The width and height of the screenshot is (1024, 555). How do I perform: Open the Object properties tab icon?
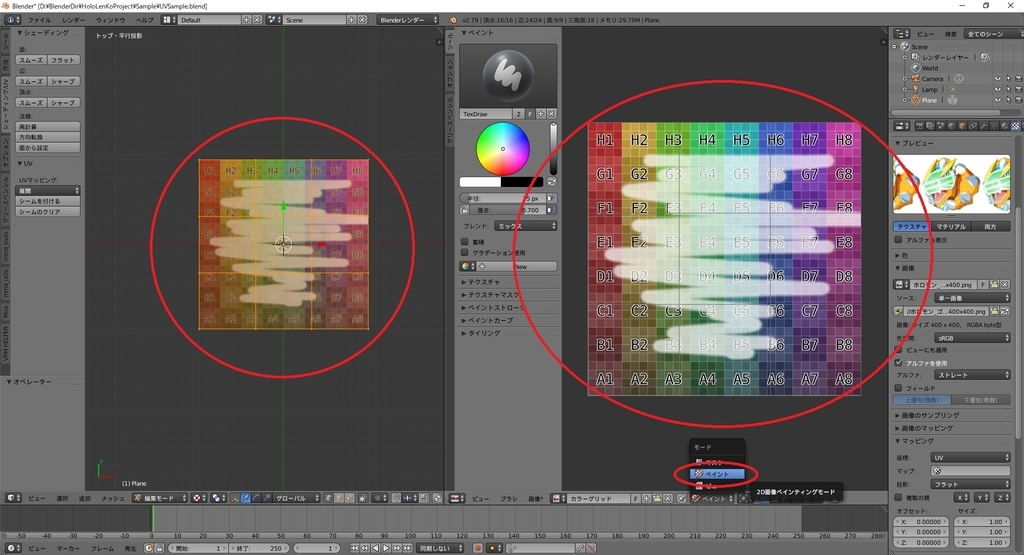(963, 126)
